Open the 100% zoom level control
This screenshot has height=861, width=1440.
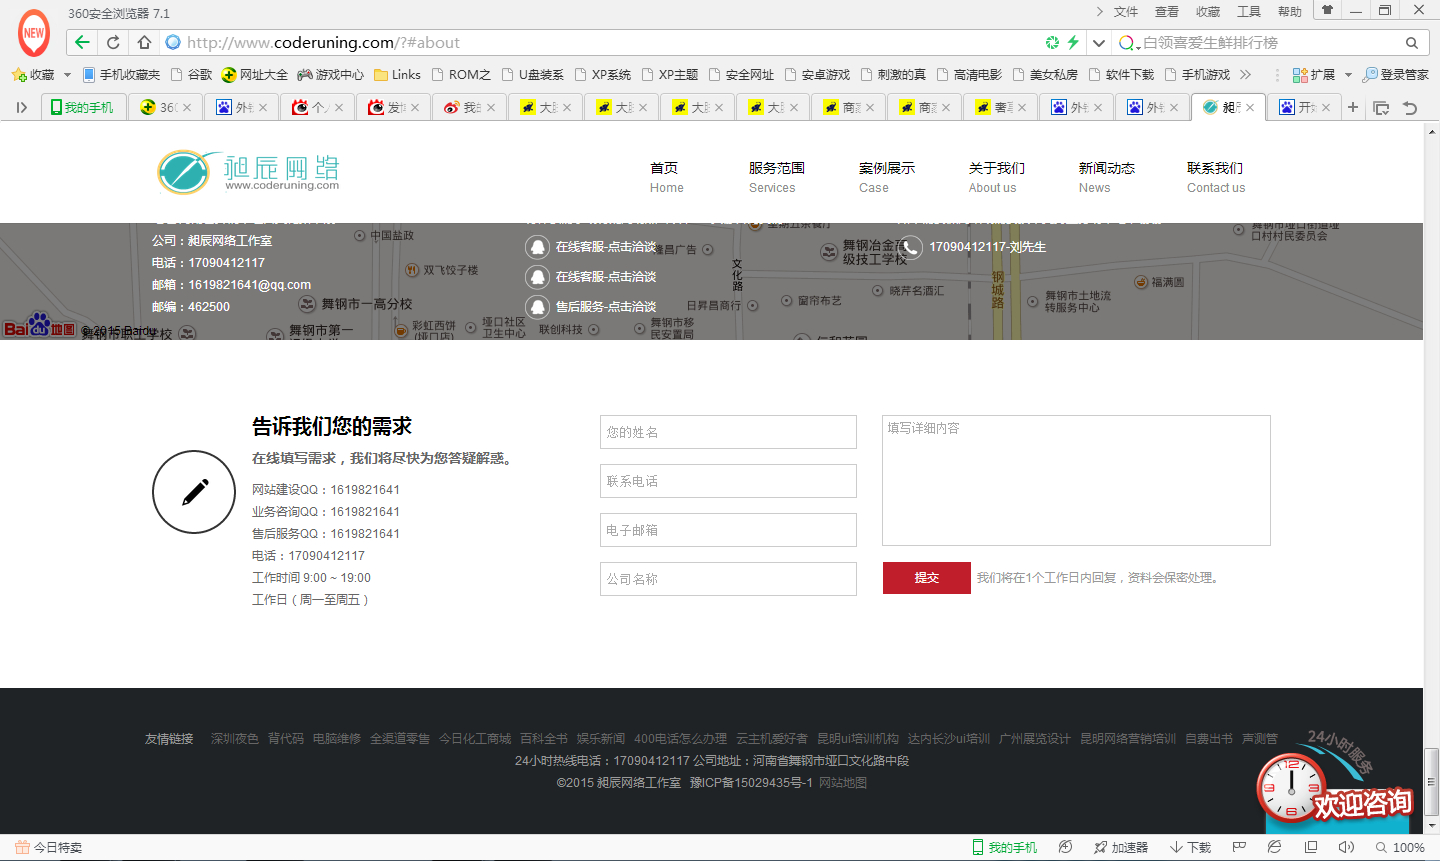pyautogui.click(x=1400, y=848)
